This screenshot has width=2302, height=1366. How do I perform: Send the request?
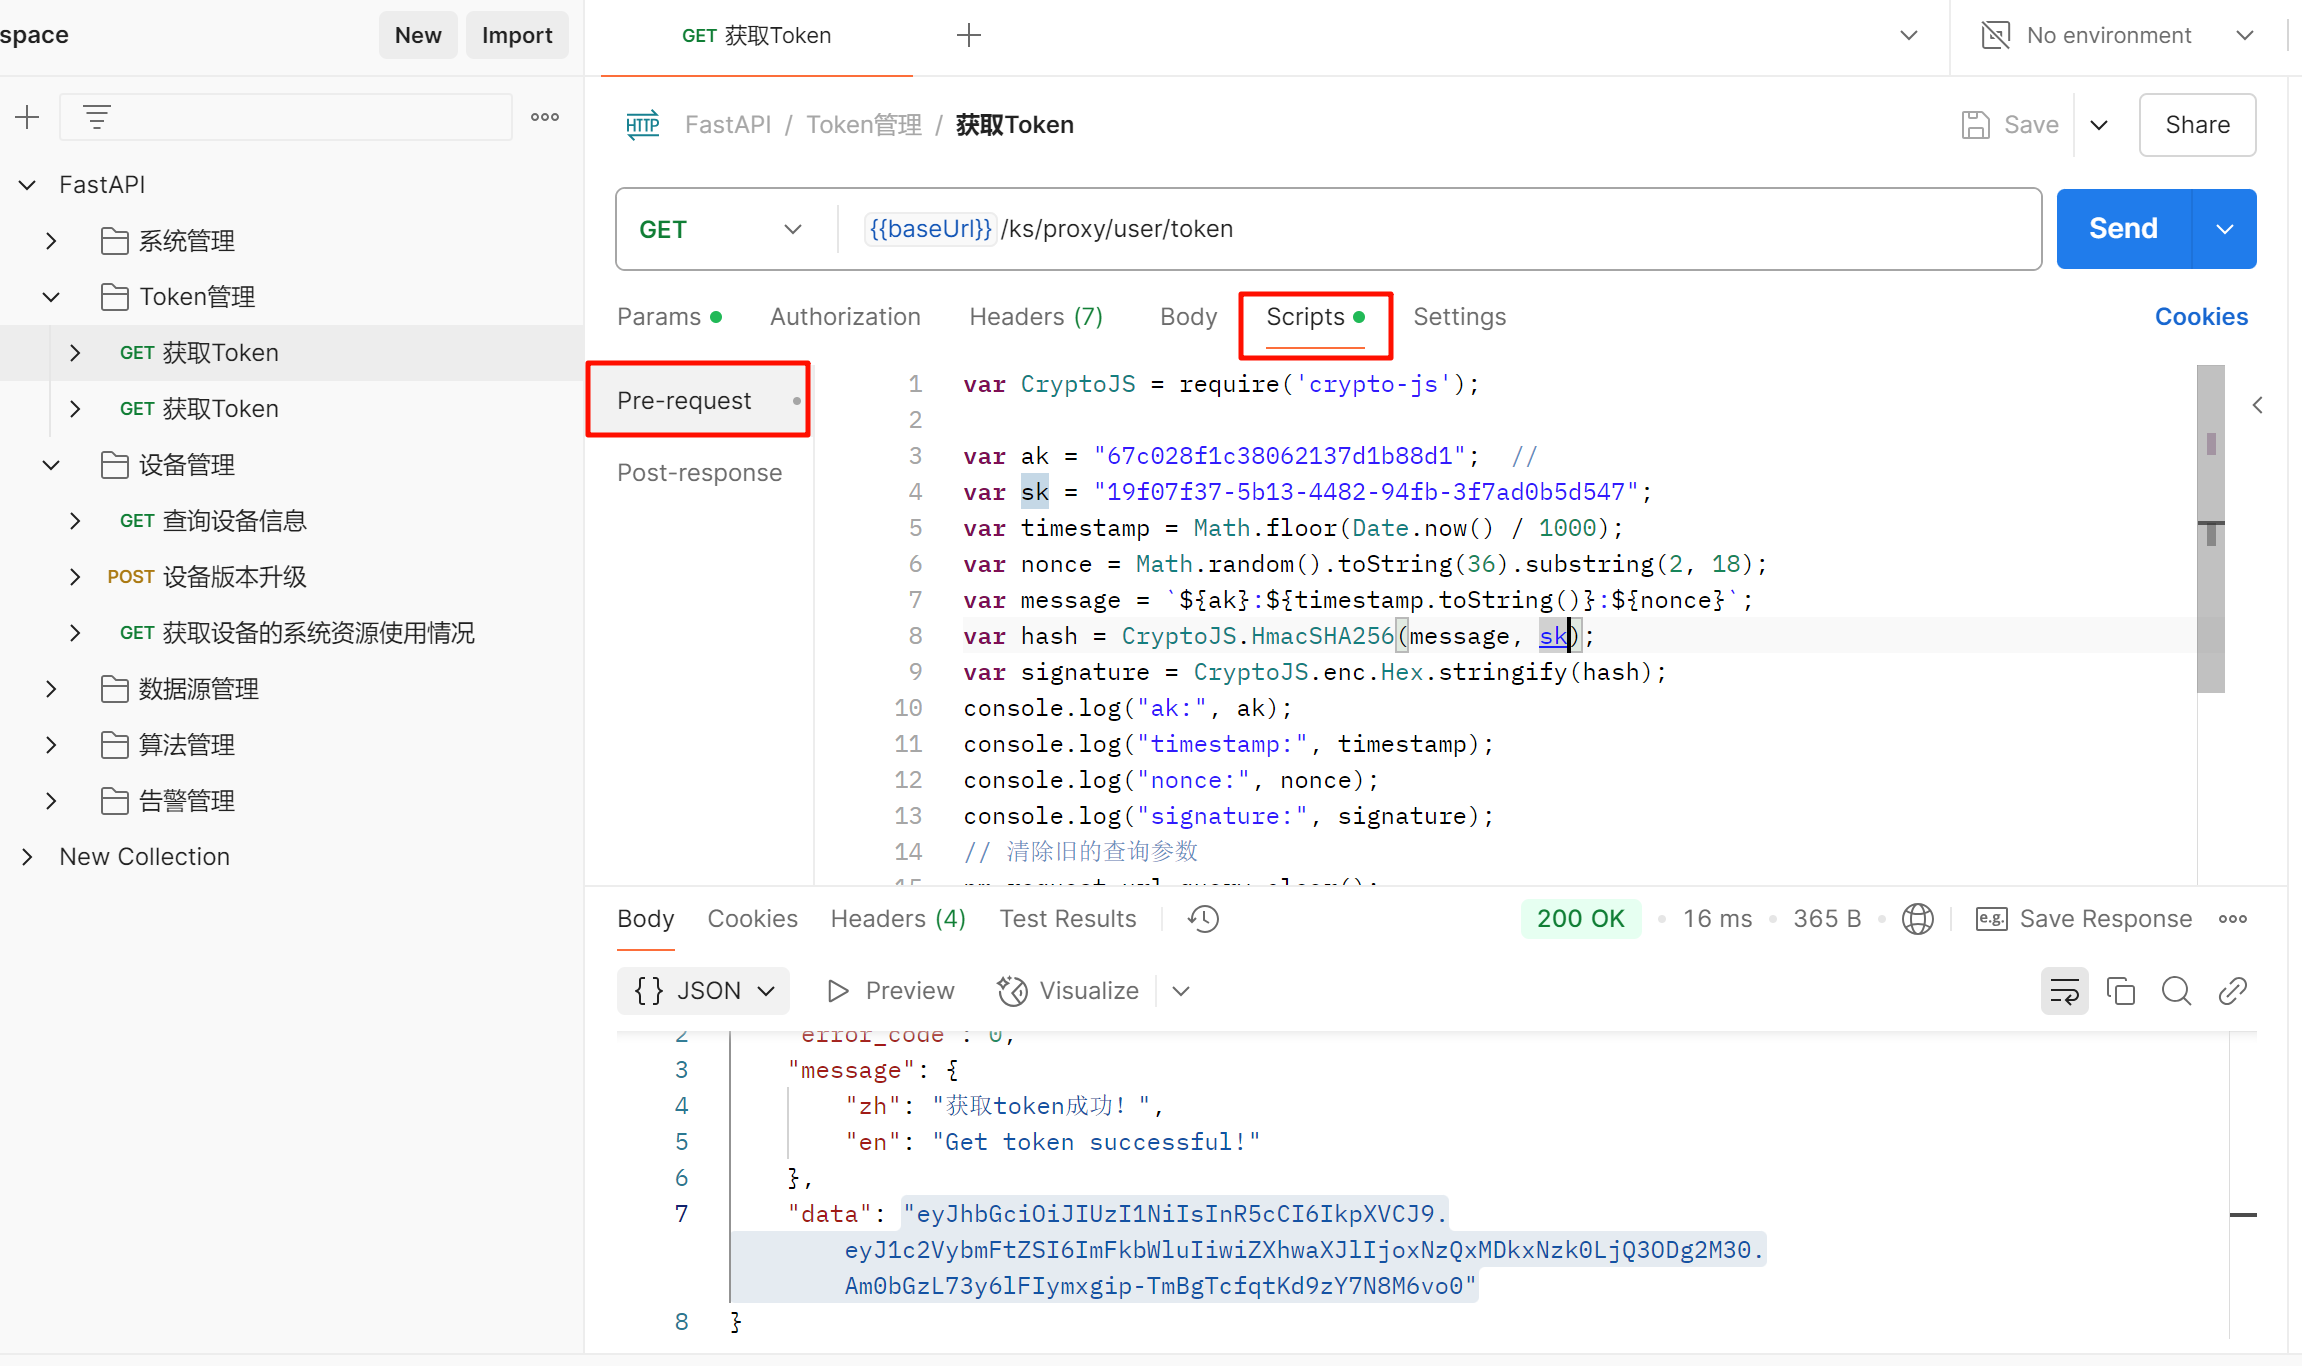pyautogui.click(x=2123, y=229)
